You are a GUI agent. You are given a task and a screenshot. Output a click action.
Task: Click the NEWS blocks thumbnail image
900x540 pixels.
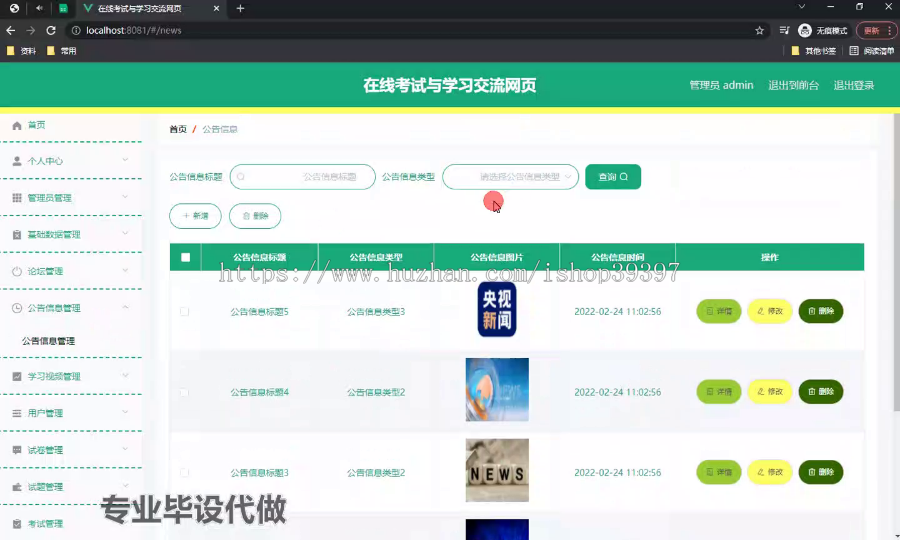tap(497, 470)
